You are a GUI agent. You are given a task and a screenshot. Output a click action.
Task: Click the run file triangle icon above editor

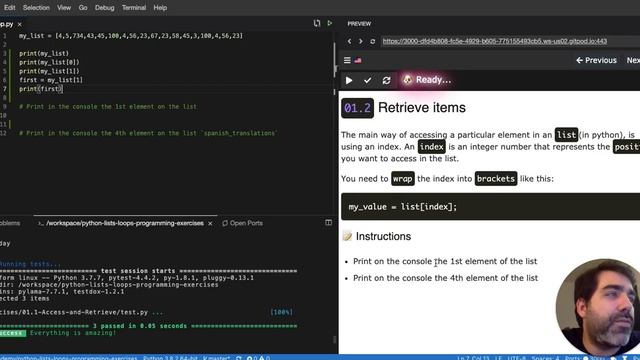tap(330, 23)
